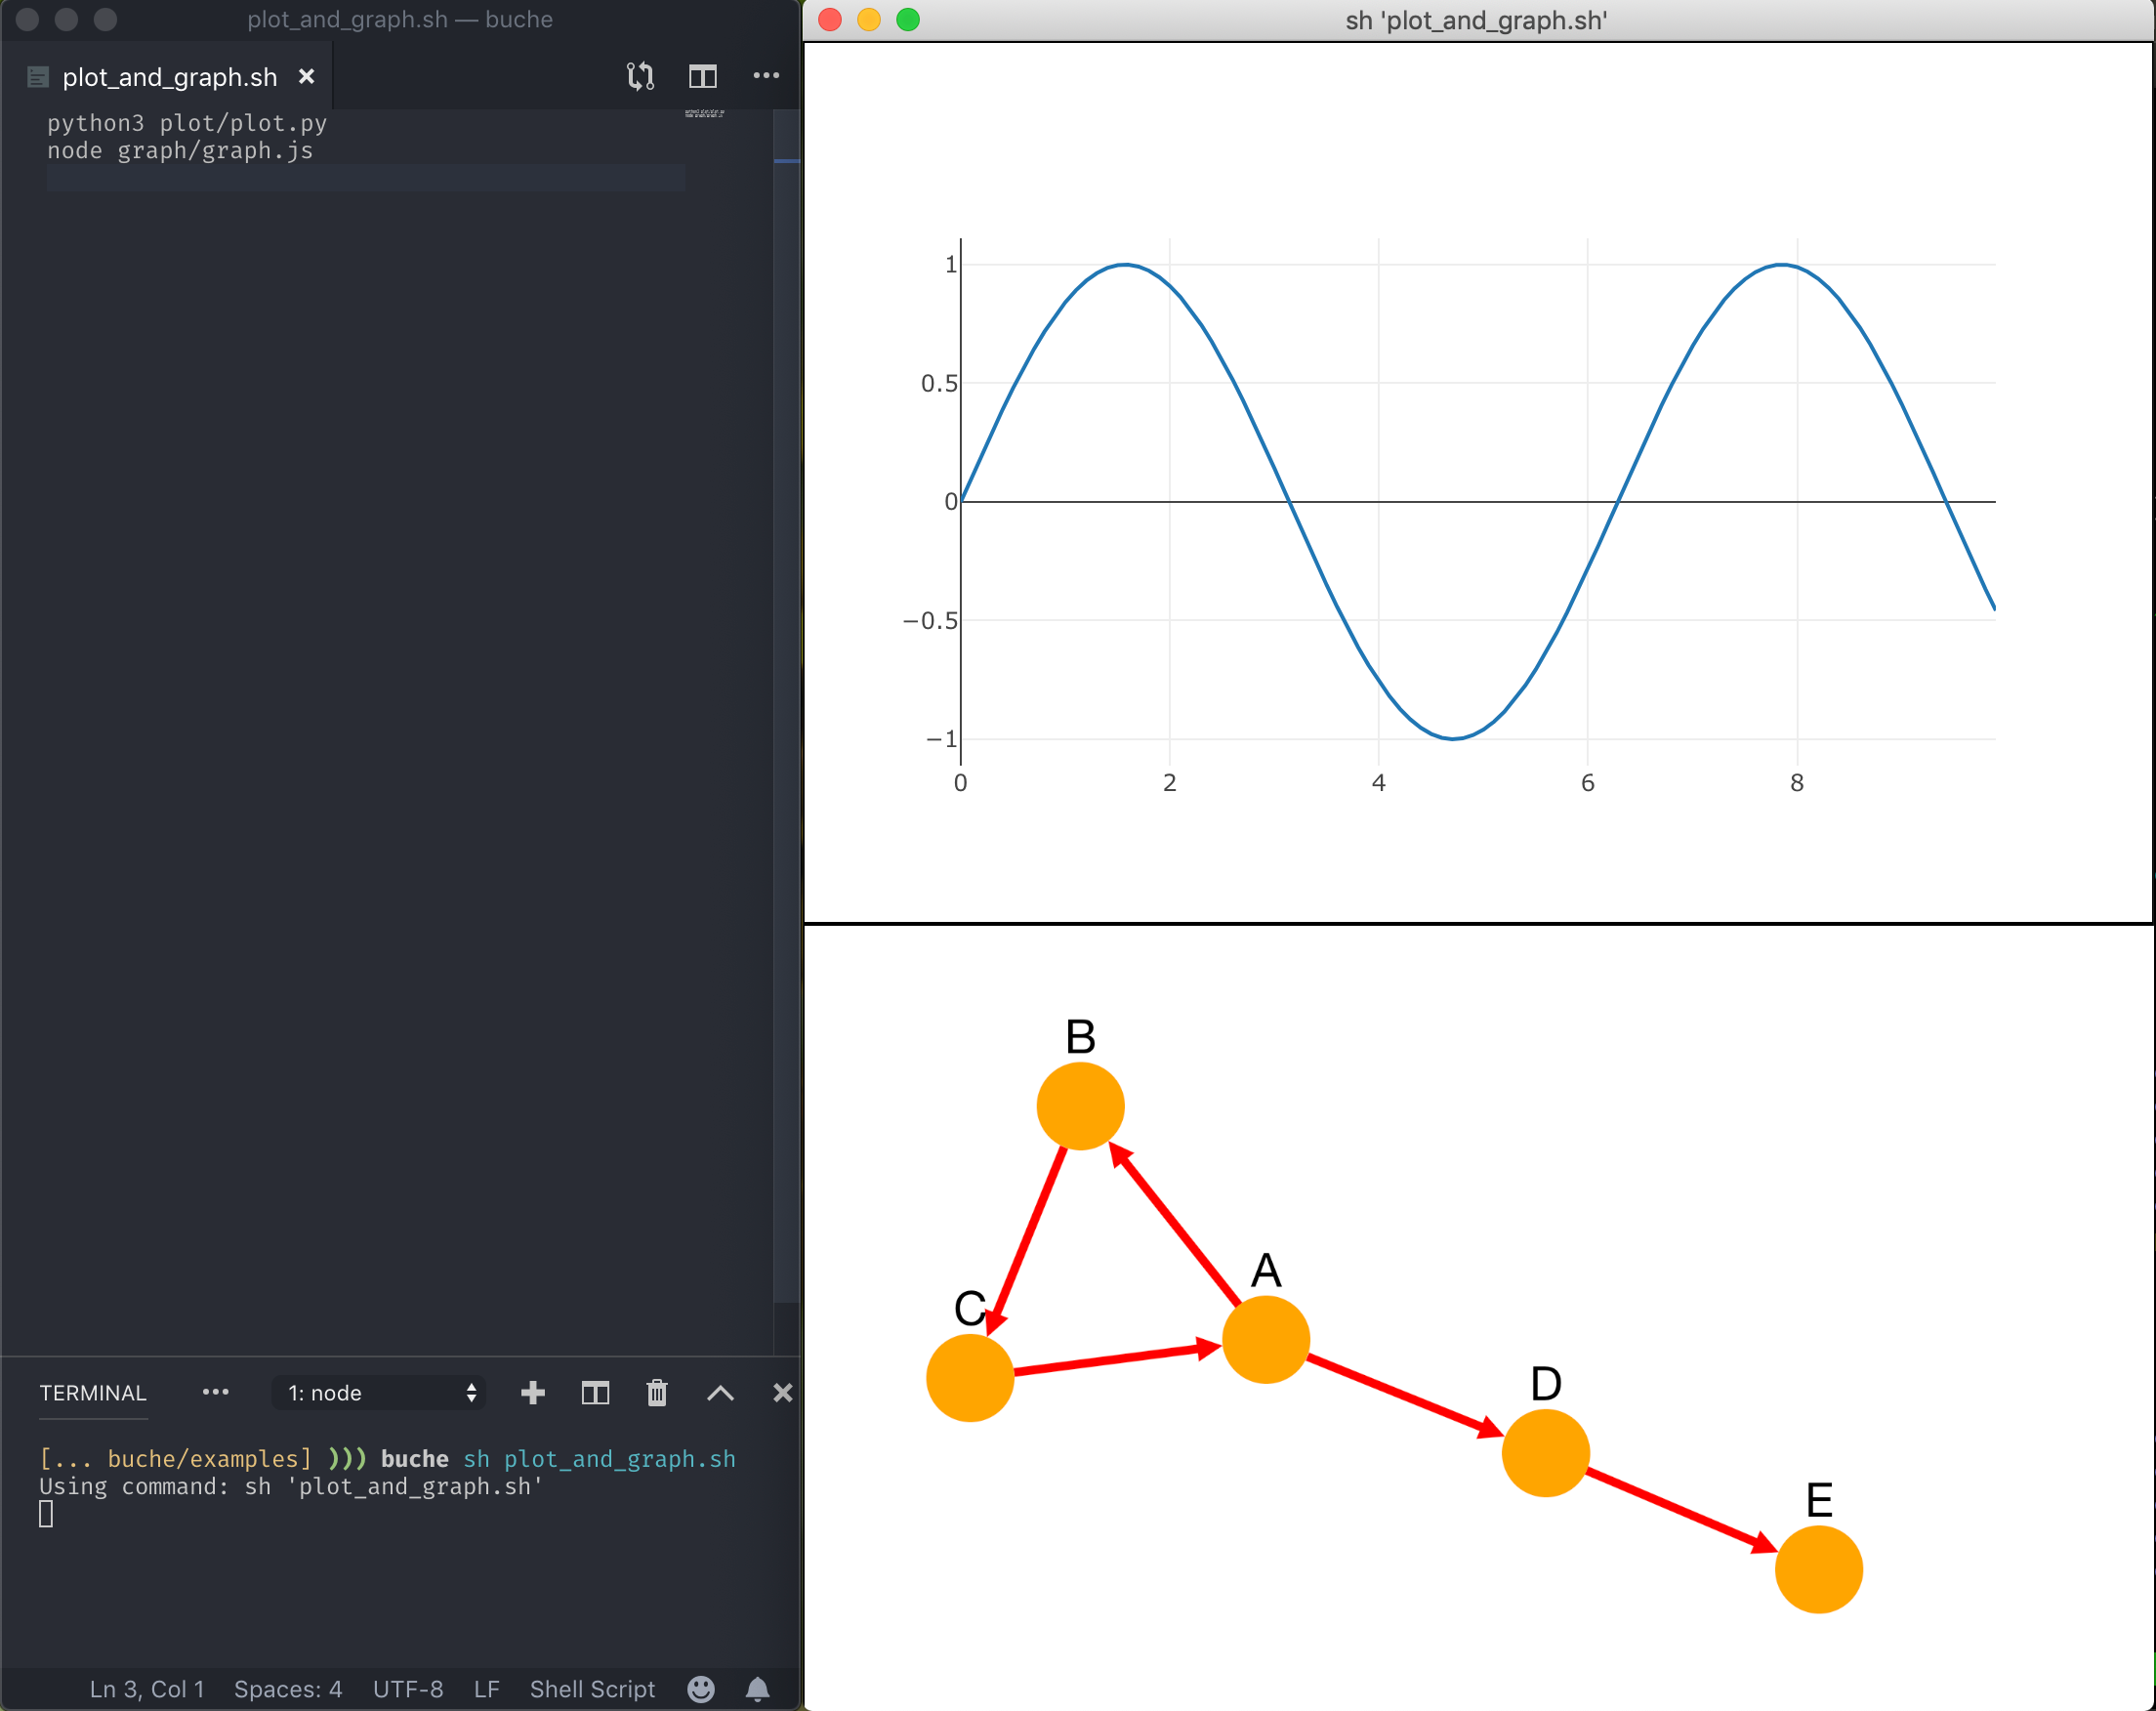Select the plot_and_graph.sh editor tab
Image resolution: width=2156 pixels, height=1711 pixels.
[x=169, y=77]
